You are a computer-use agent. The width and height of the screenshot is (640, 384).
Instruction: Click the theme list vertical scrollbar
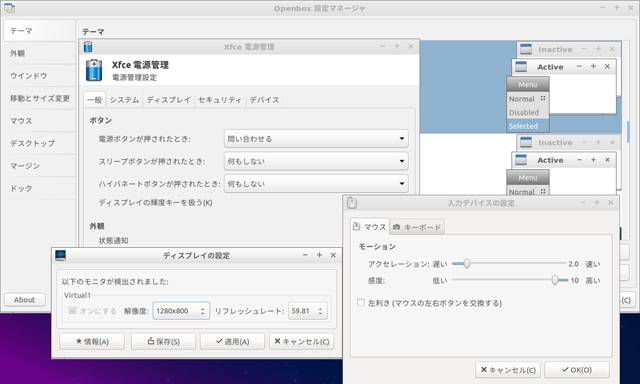628,131
